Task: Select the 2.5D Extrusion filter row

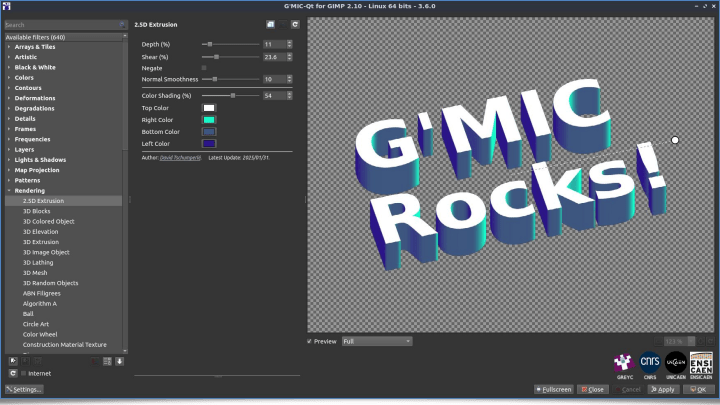Action: pos(63,201)
